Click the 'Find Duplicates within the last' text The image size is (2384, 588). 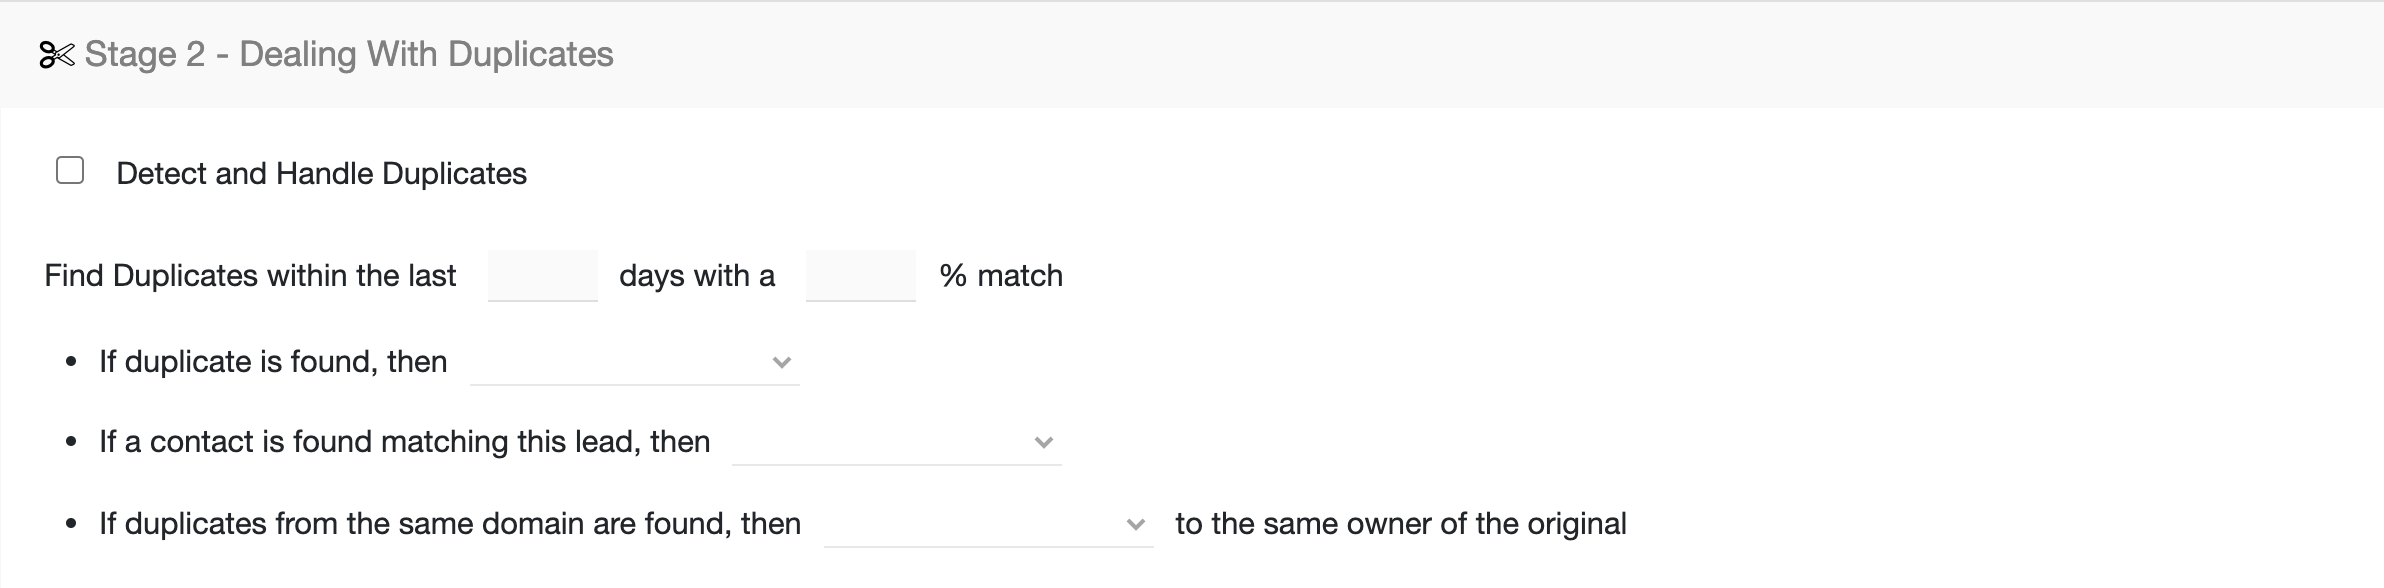pos(251,276)
